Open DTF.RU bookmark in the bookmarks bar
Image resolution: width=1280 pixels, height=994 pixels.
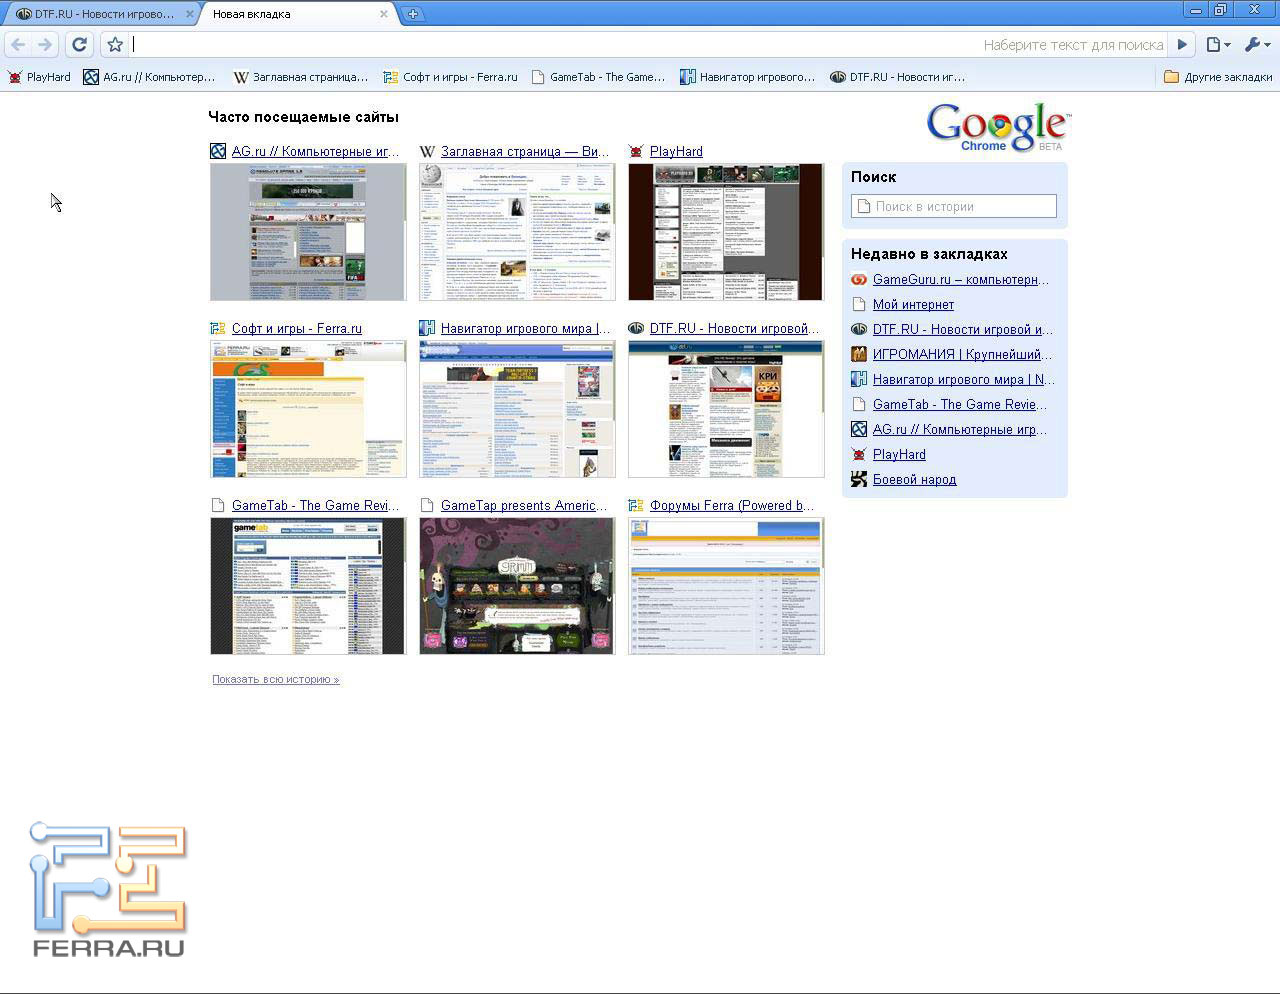[897, 77]
